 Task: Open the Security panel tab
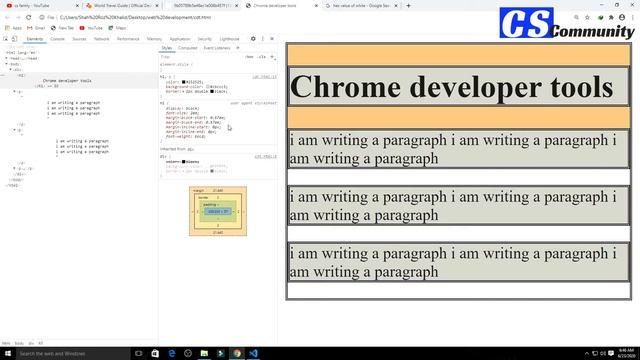point(204,39)
